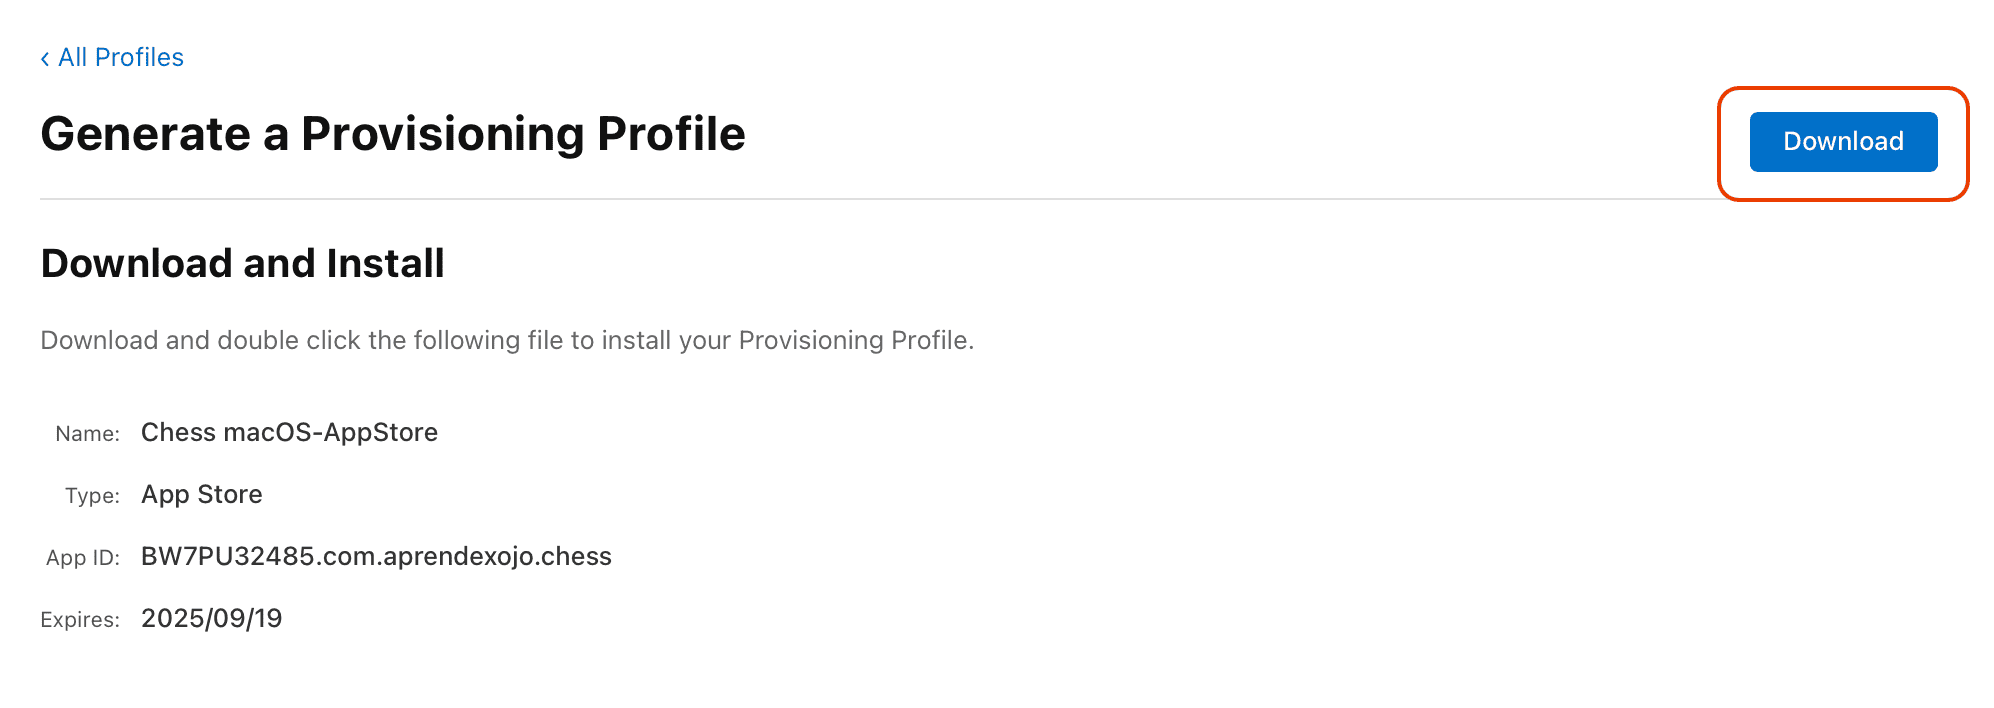Click the back chevron icon beside All Profiles
Image resolution: width=1994 pixels, height=708 pixels.
(x=44, y=57)
